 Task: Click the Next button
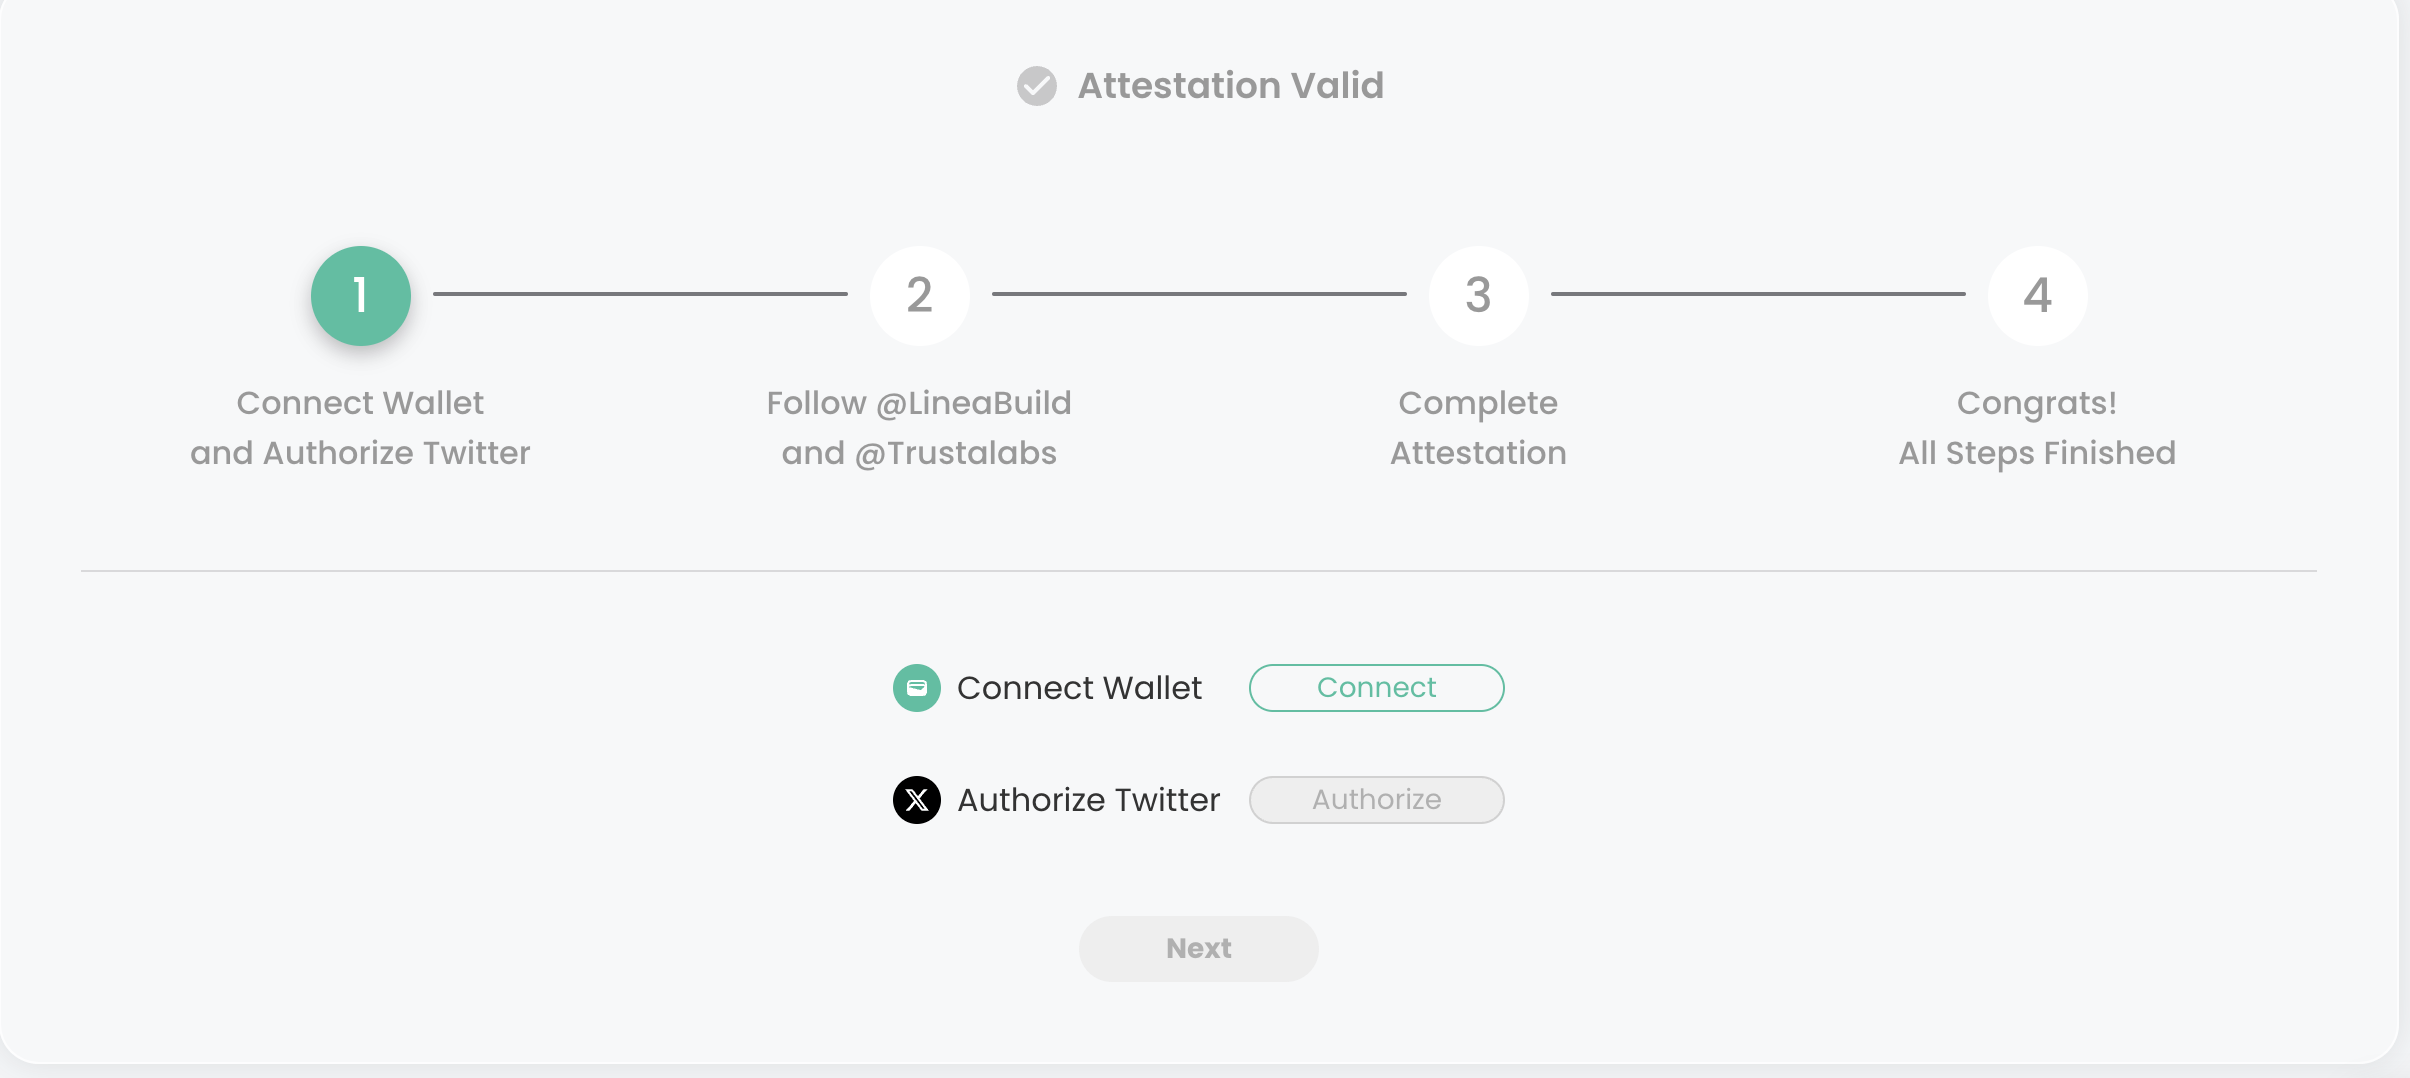(x=1198, y=948)
